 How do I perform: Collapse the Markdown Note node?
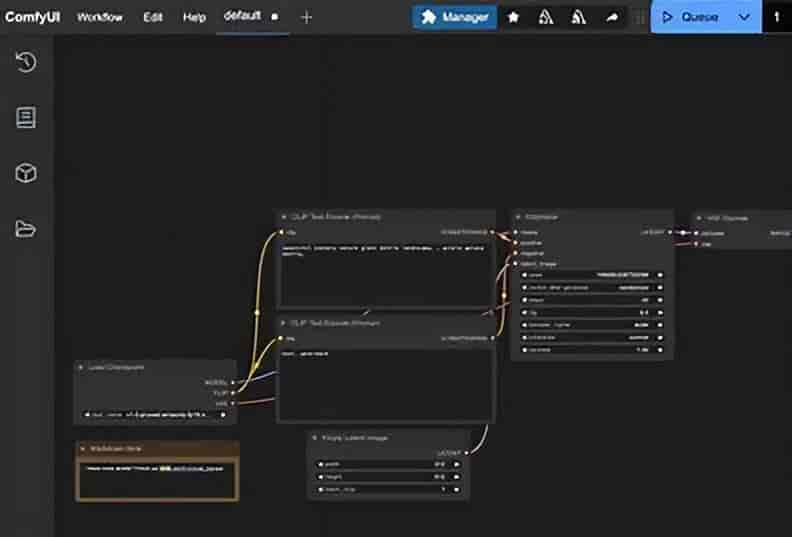coord(83,449)
